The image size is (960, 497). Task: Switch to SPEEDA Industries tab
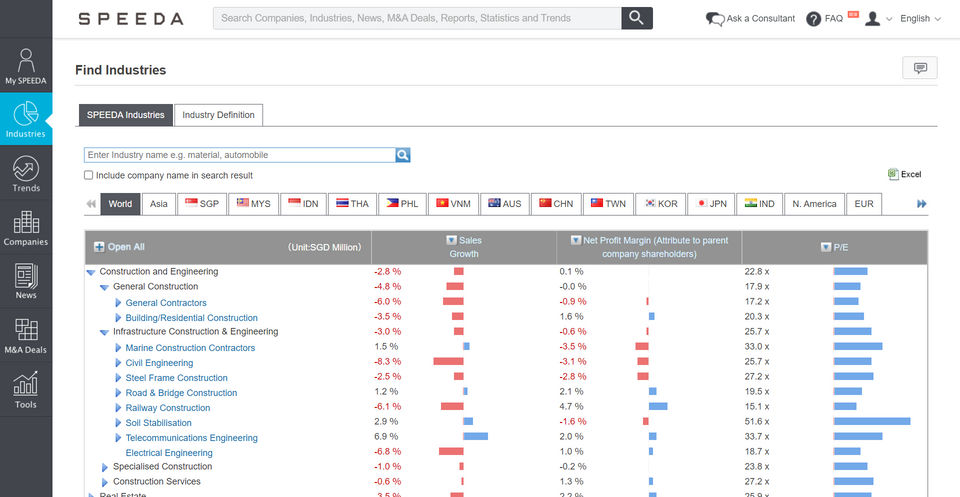pos(126,115)
